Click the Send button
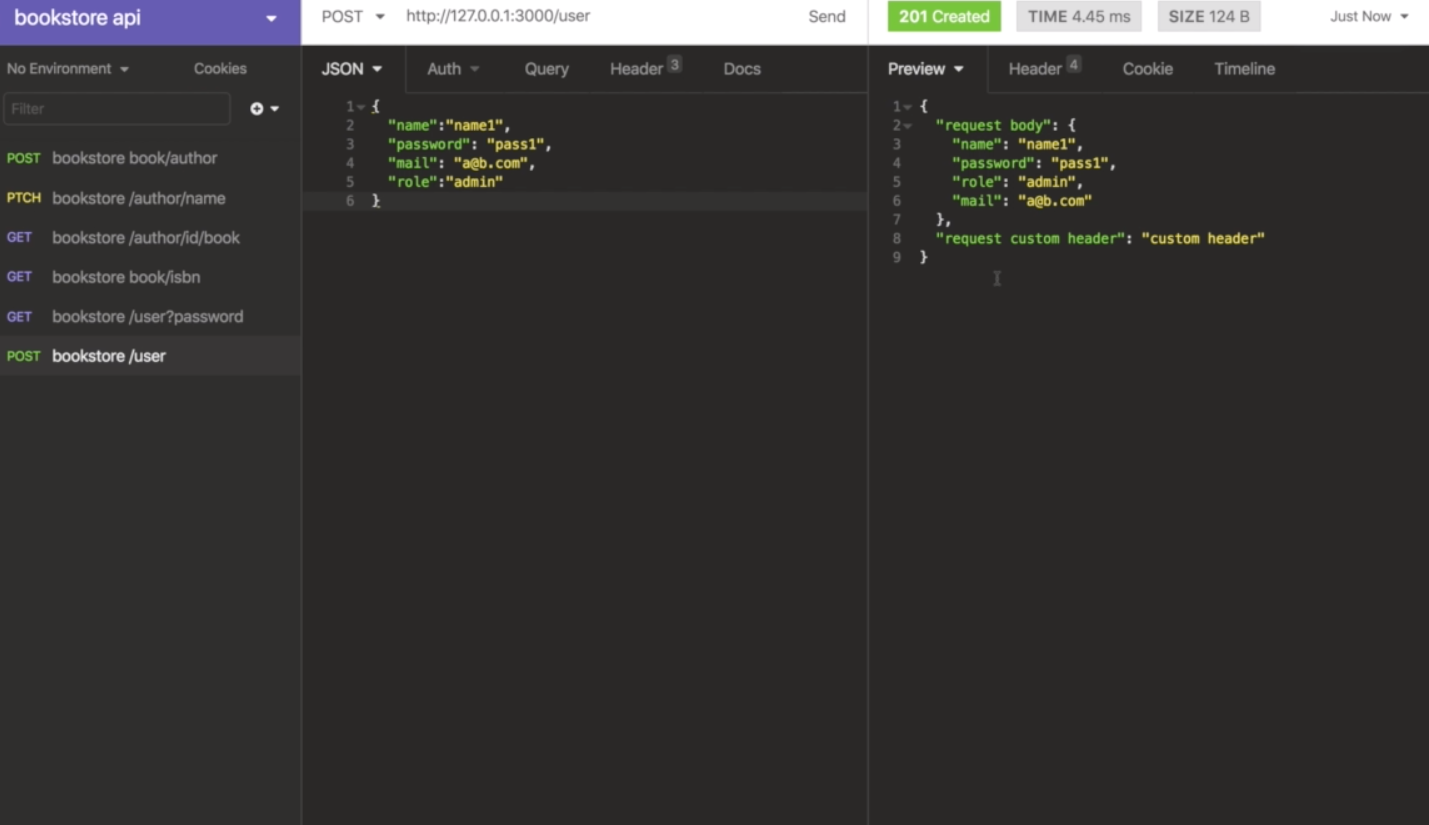The width and height of the screenshot is (1429, 825). pos(826,16)
